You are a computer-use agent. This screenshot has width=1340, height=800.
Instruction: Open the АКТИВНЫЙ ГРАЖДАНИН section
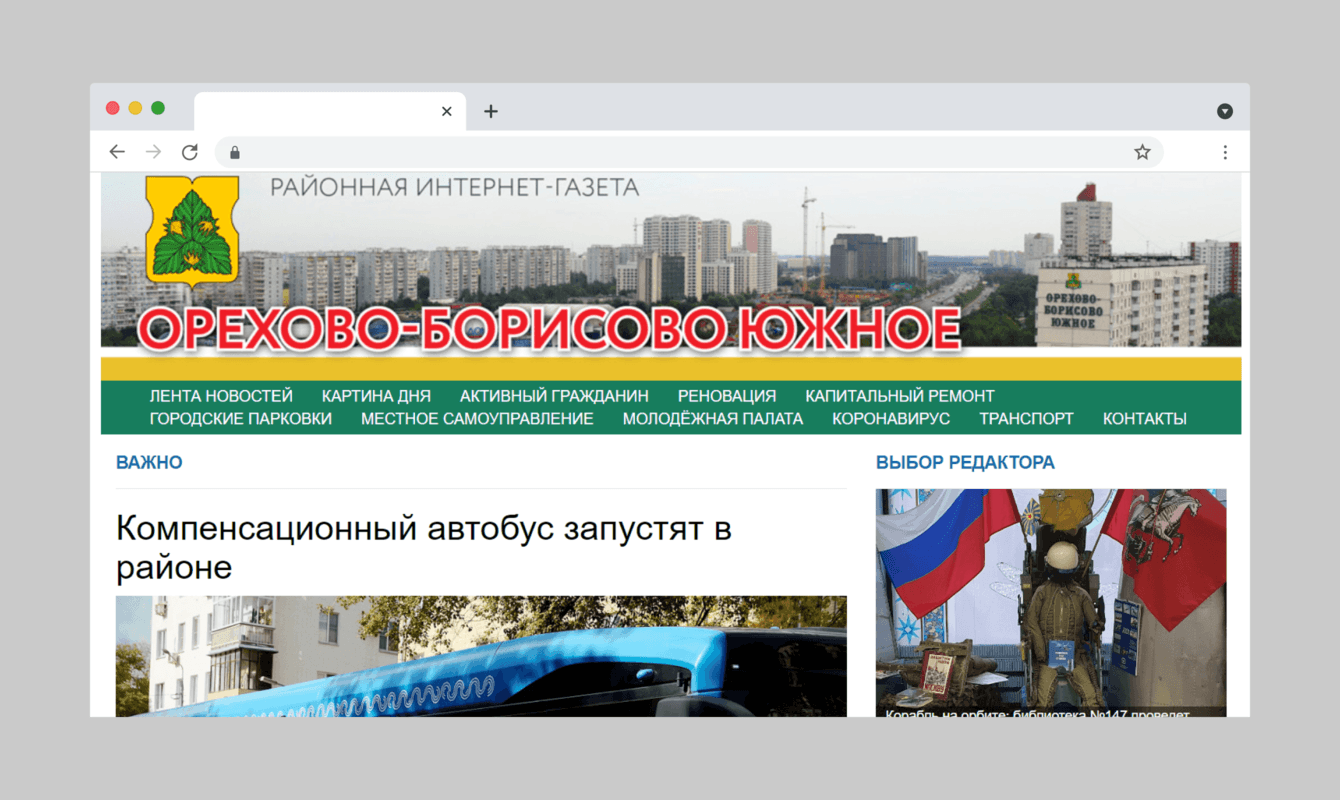[x=553, y=395]
